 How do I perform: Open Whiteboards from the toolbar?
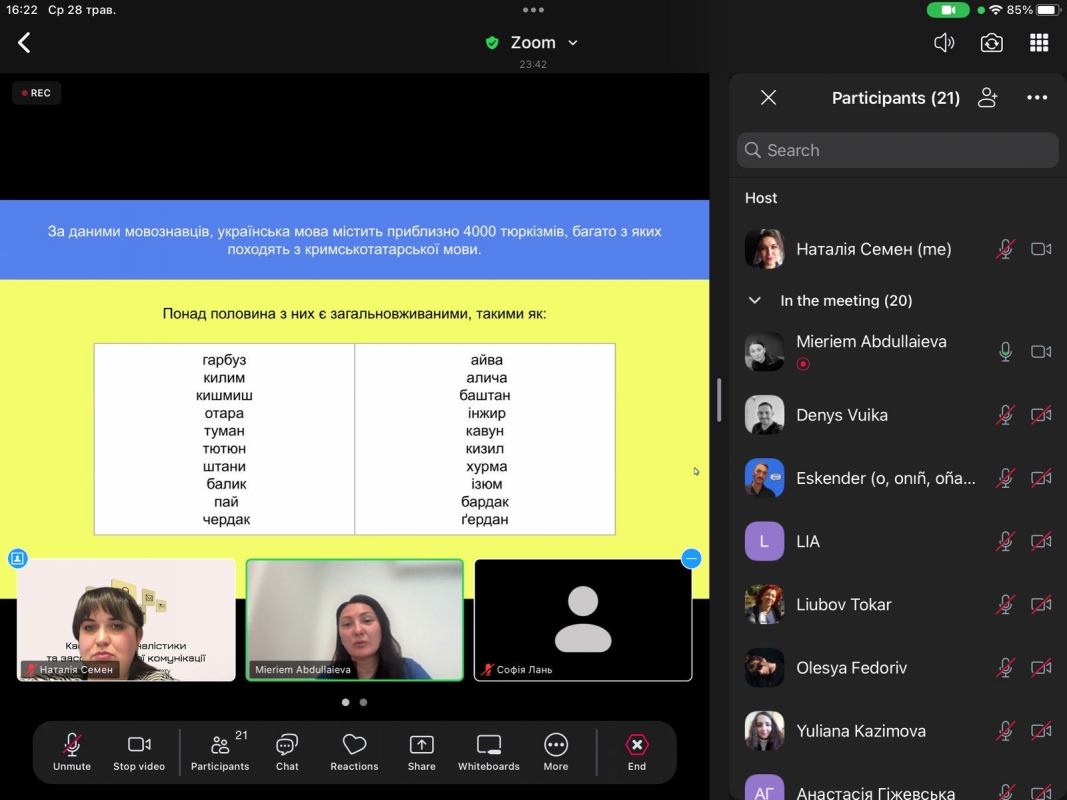(488, 752)
